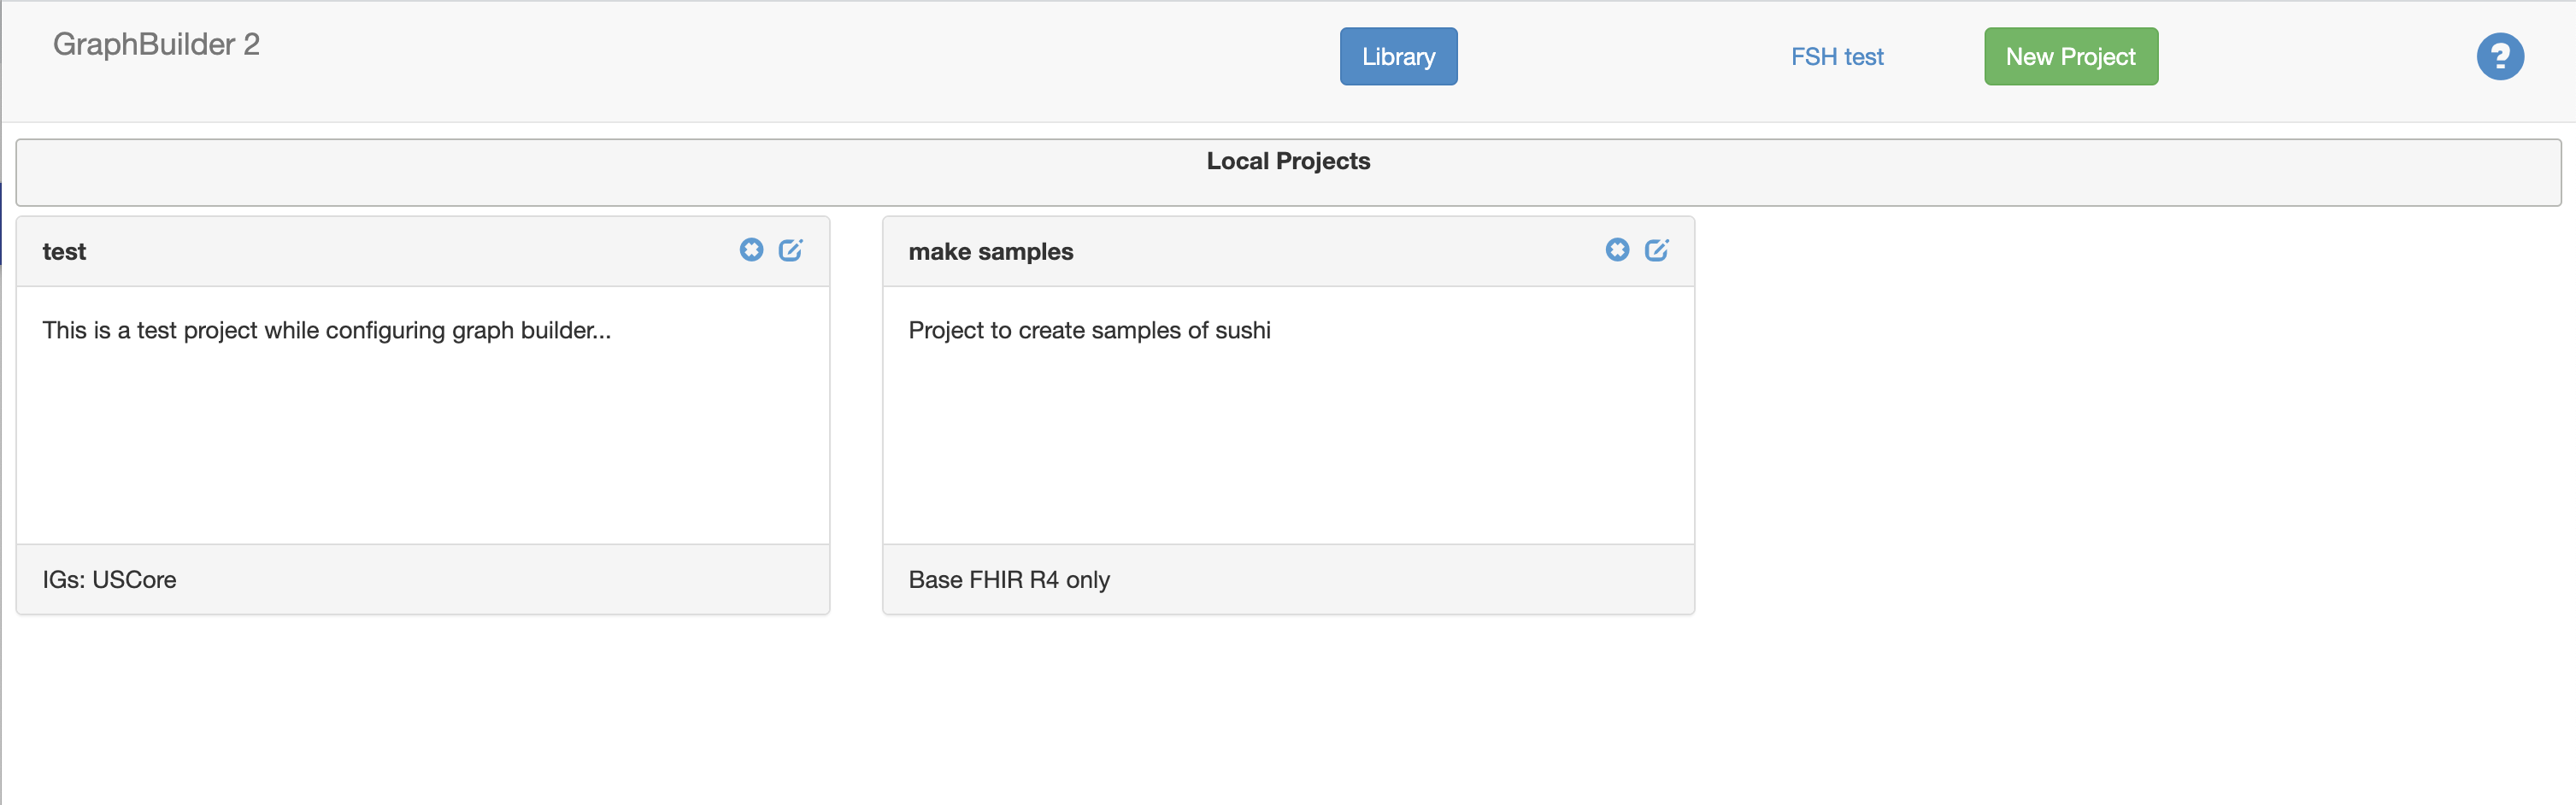Select the make samples project title
Screen dimensions: 2576x805
990,252
